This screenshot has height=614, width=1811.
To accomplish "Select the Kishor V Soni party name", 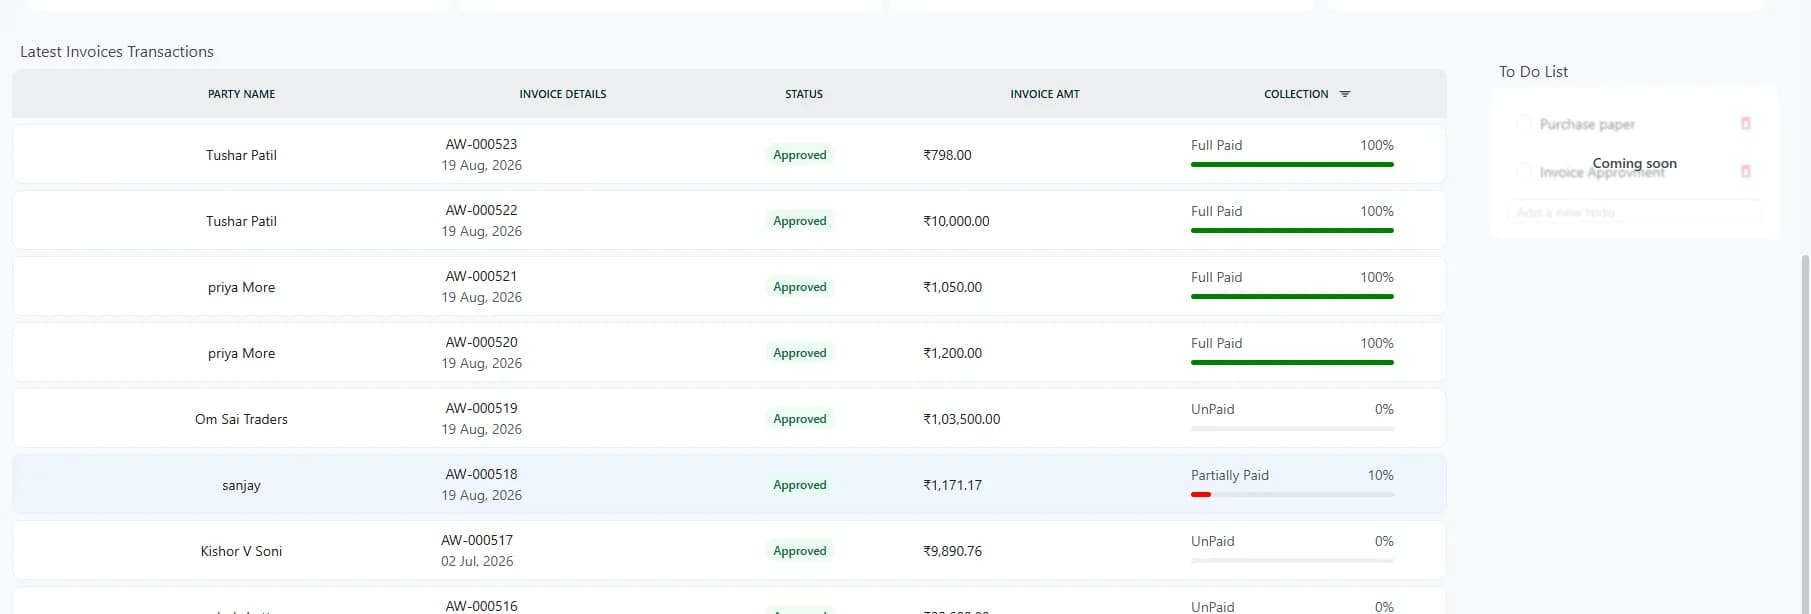I will pyautogui.click(x=241, y=551).
